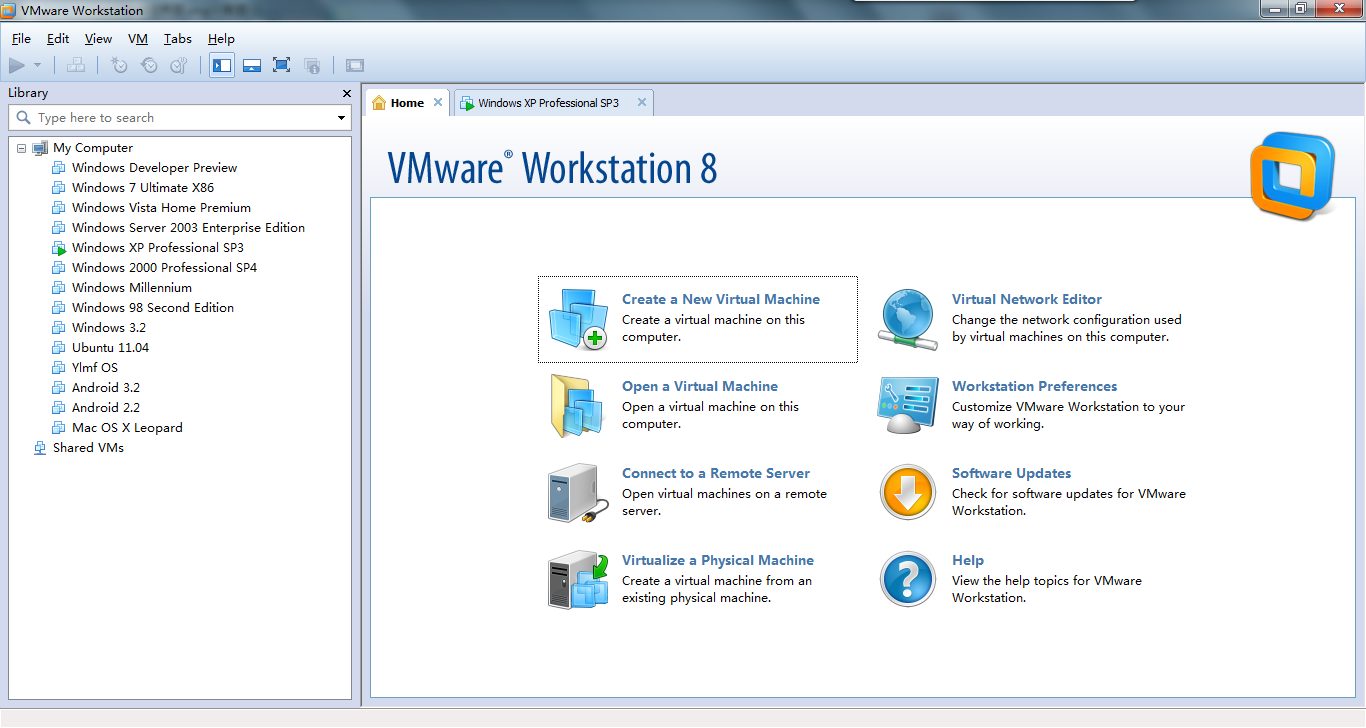Select Windows 3.2 VM
Image resolution: width=1366 pixels, height=728 pixels.
click(x=108, y=328)
